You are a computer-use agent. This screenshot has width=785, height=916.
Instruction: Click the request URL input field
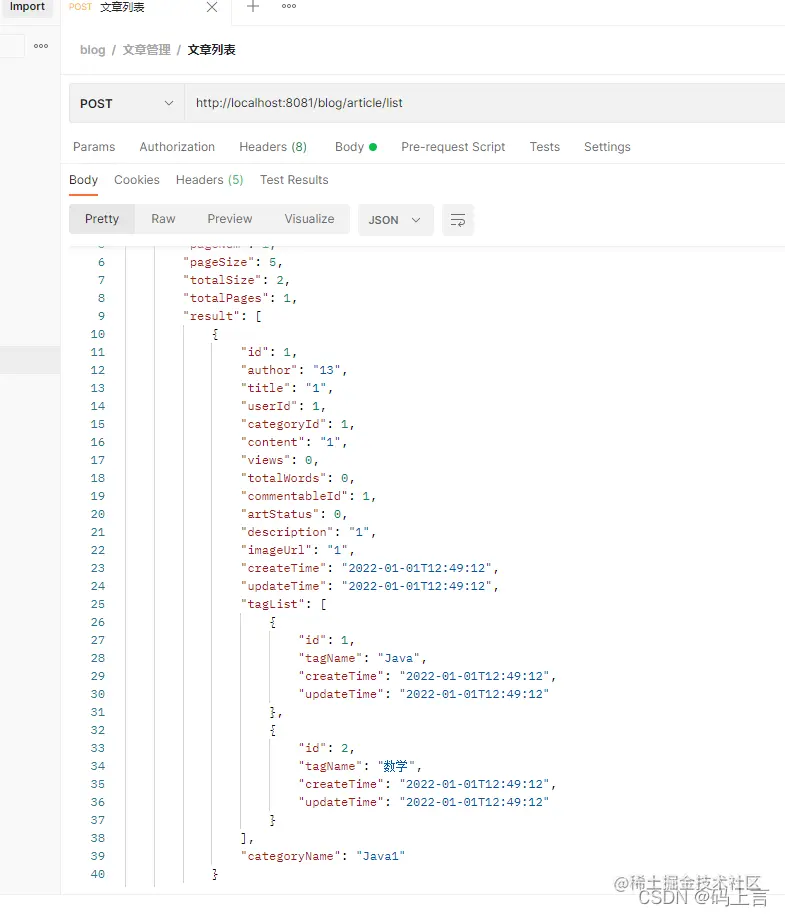[485, 103]
